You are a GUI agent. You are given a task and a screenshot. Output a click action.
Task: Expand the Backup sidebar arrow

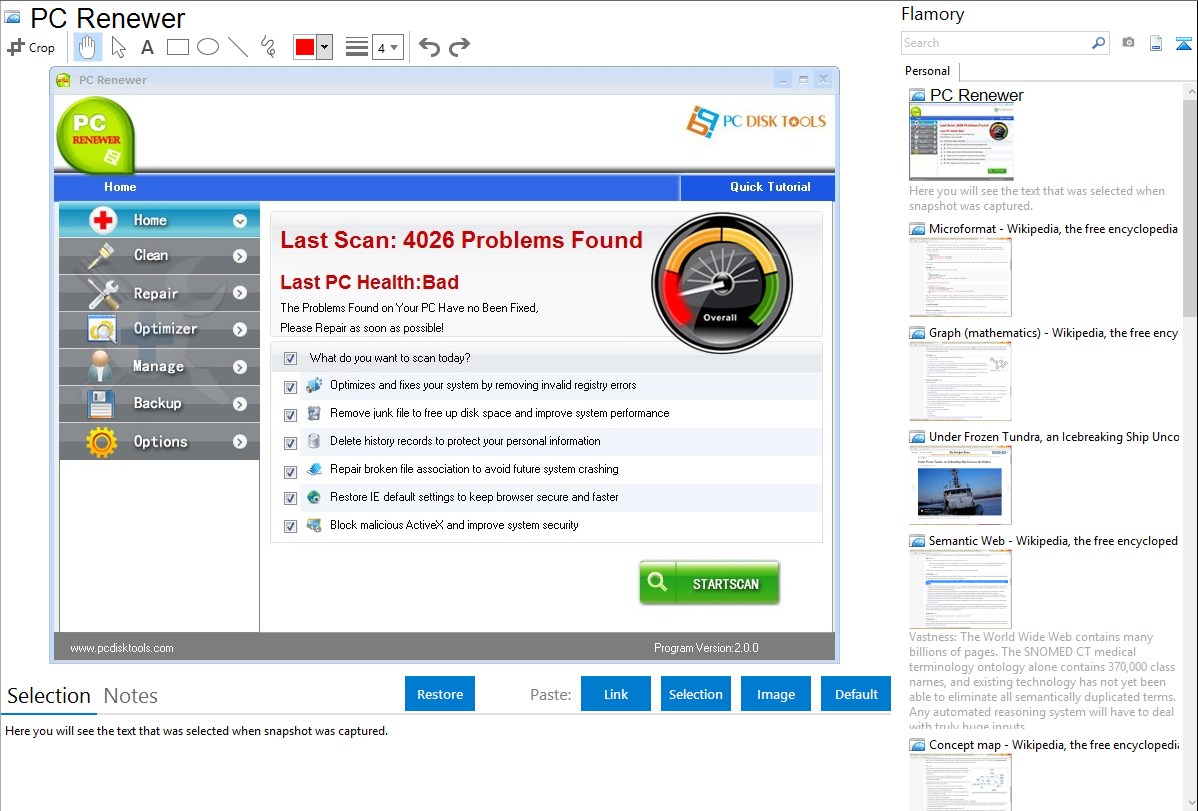(x=240, y=404)
